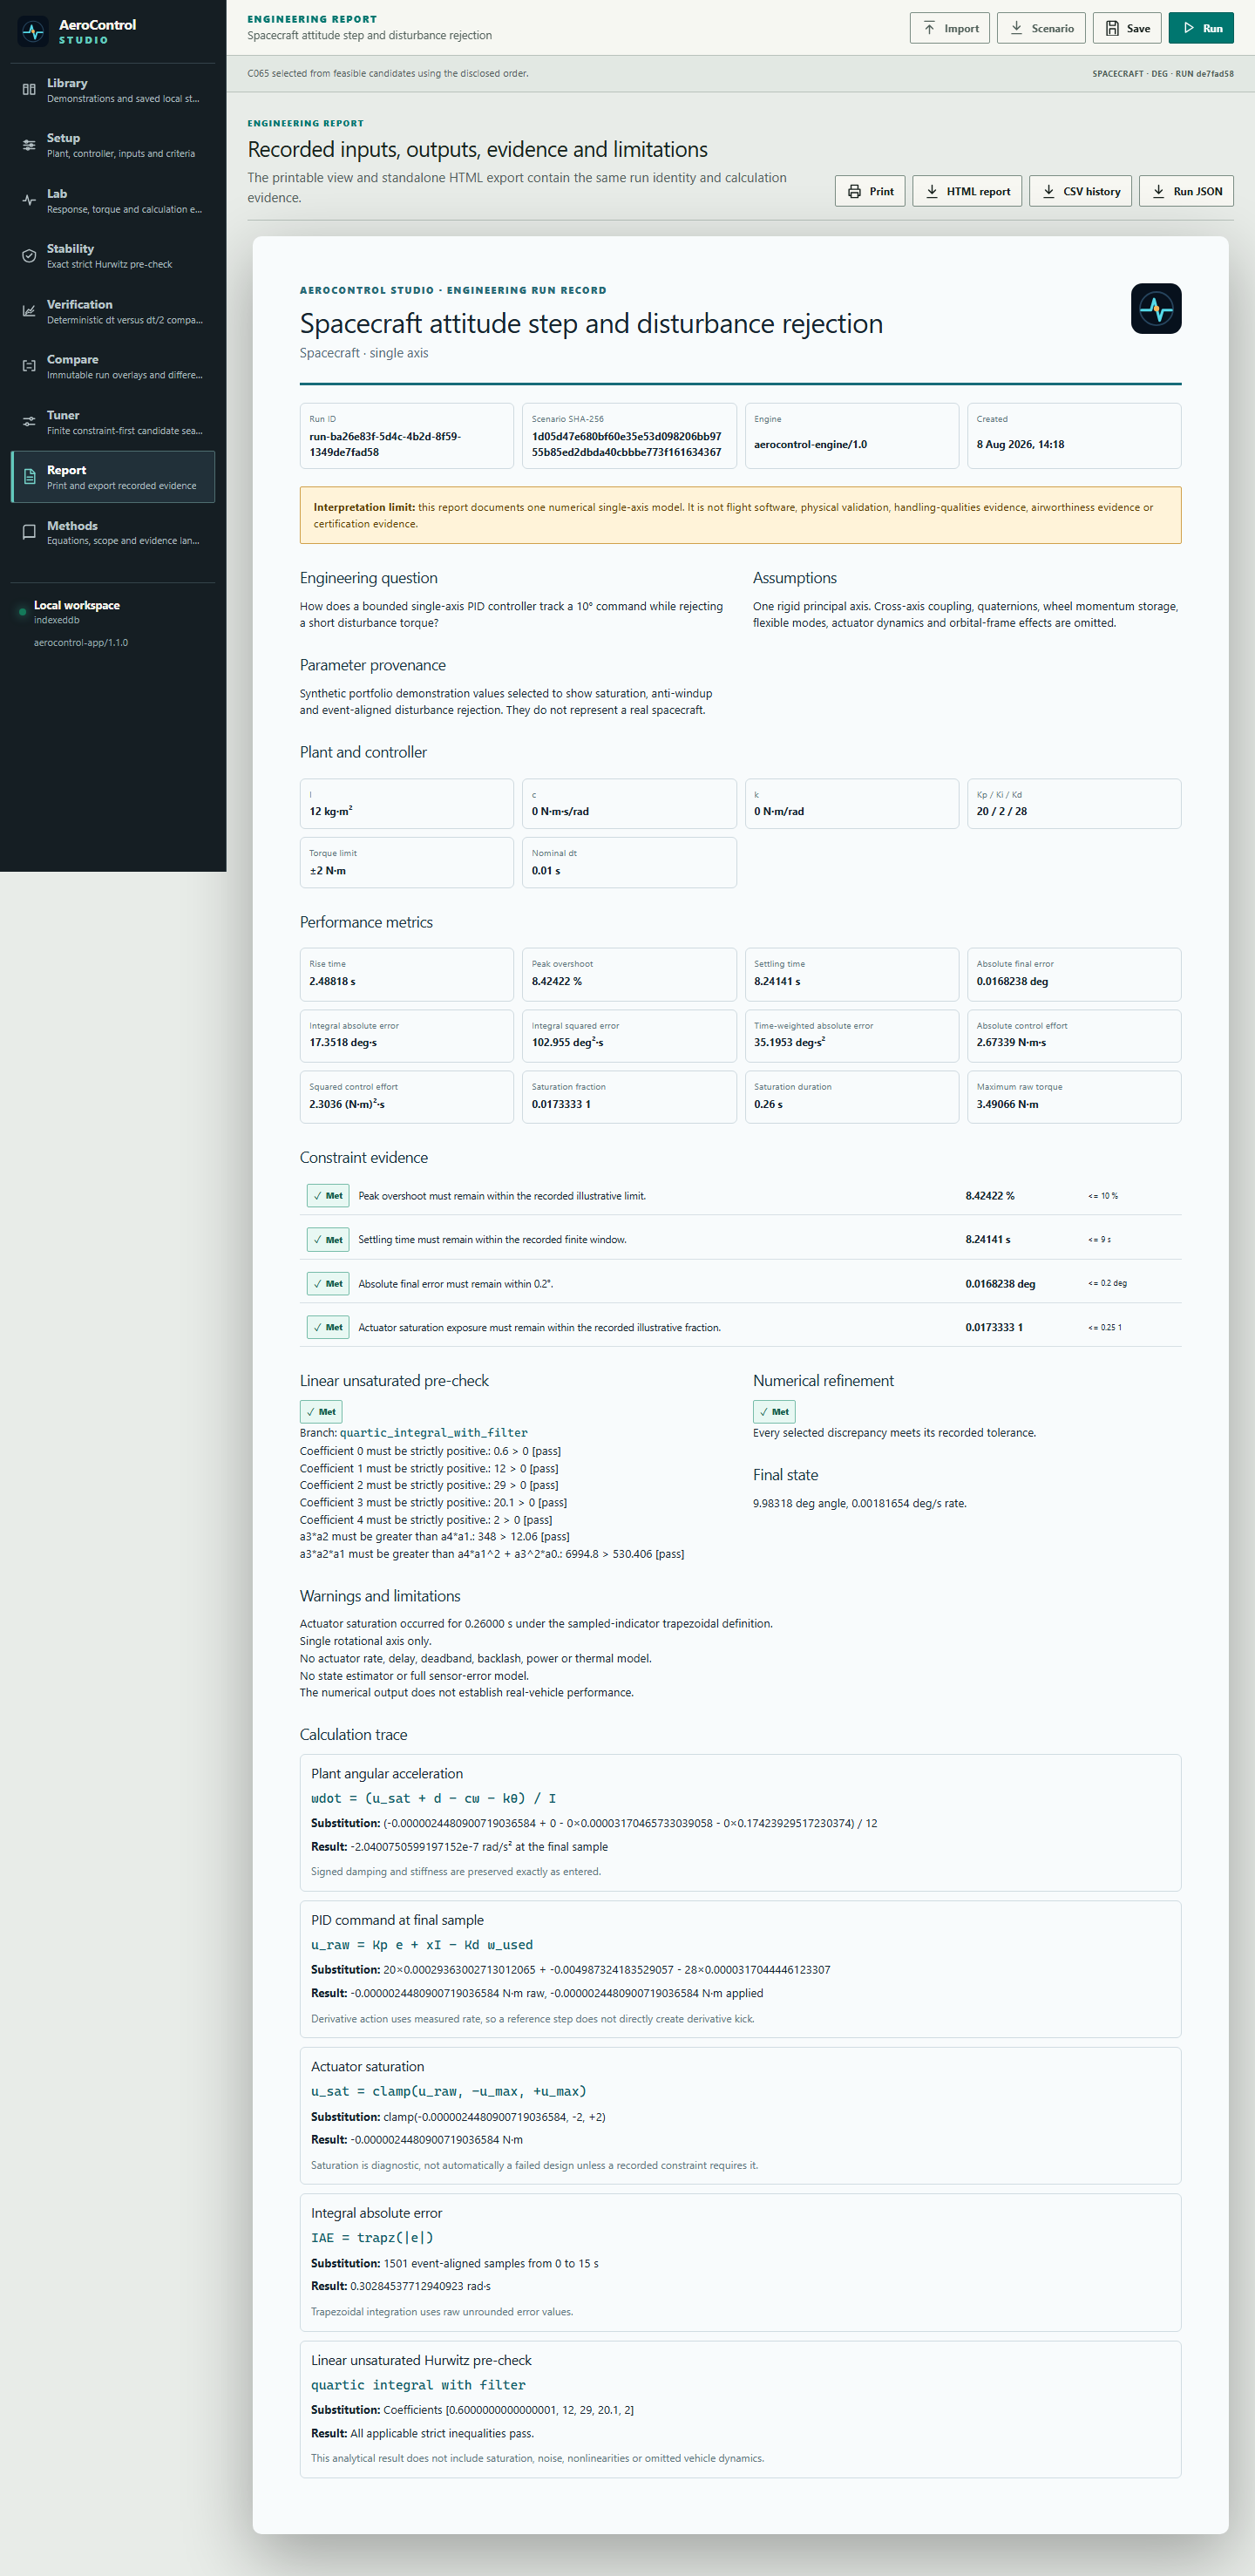
Task: Click the Setup sliders icon
Action: pos(29,145)
